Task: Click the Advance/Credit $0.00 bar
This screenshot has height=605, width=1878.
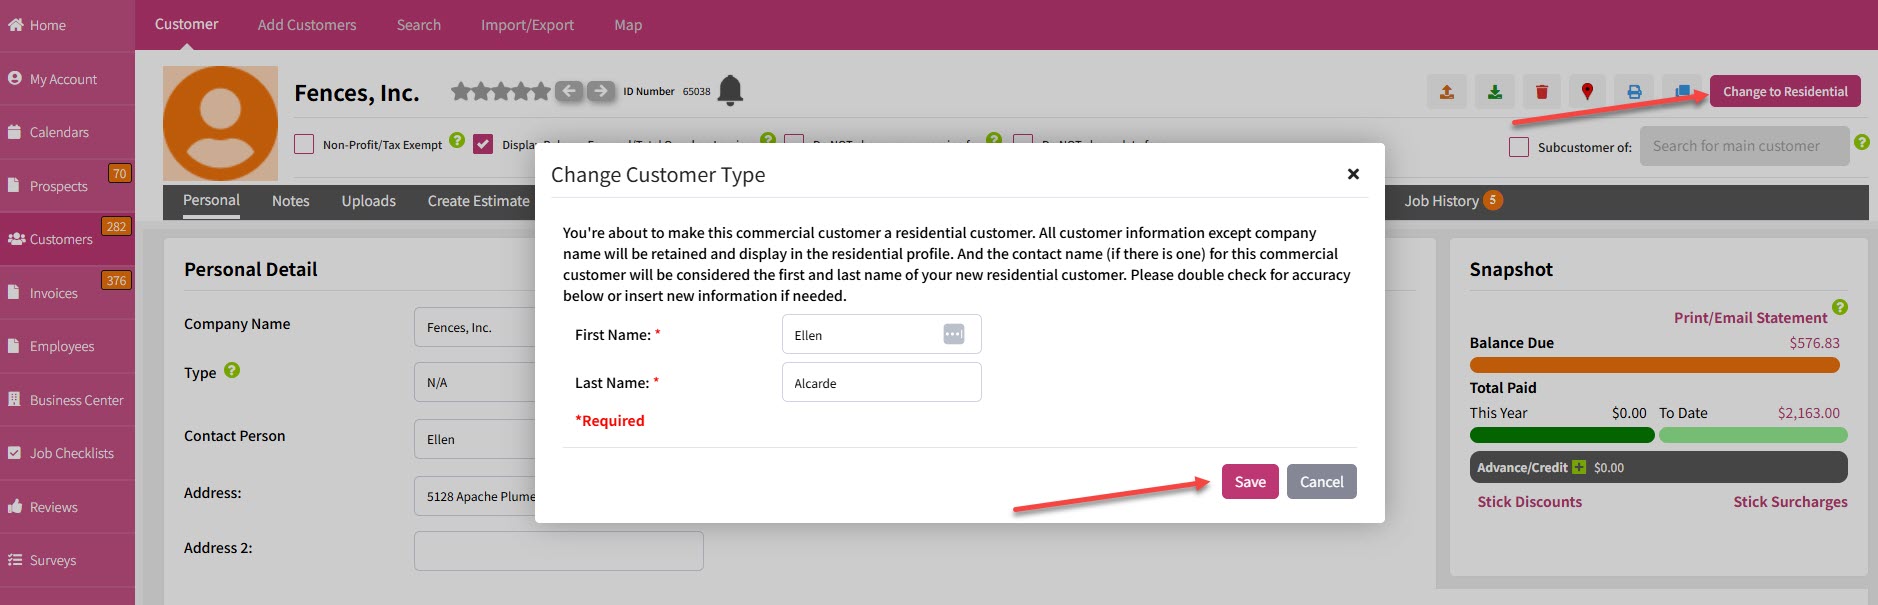Action: point(1658,467)
